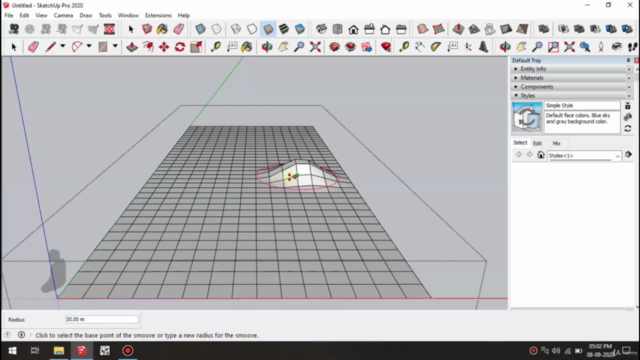Click the Simple Style preview thumbnail
Viewport: 640px width, 360px height.
point(527,118)
